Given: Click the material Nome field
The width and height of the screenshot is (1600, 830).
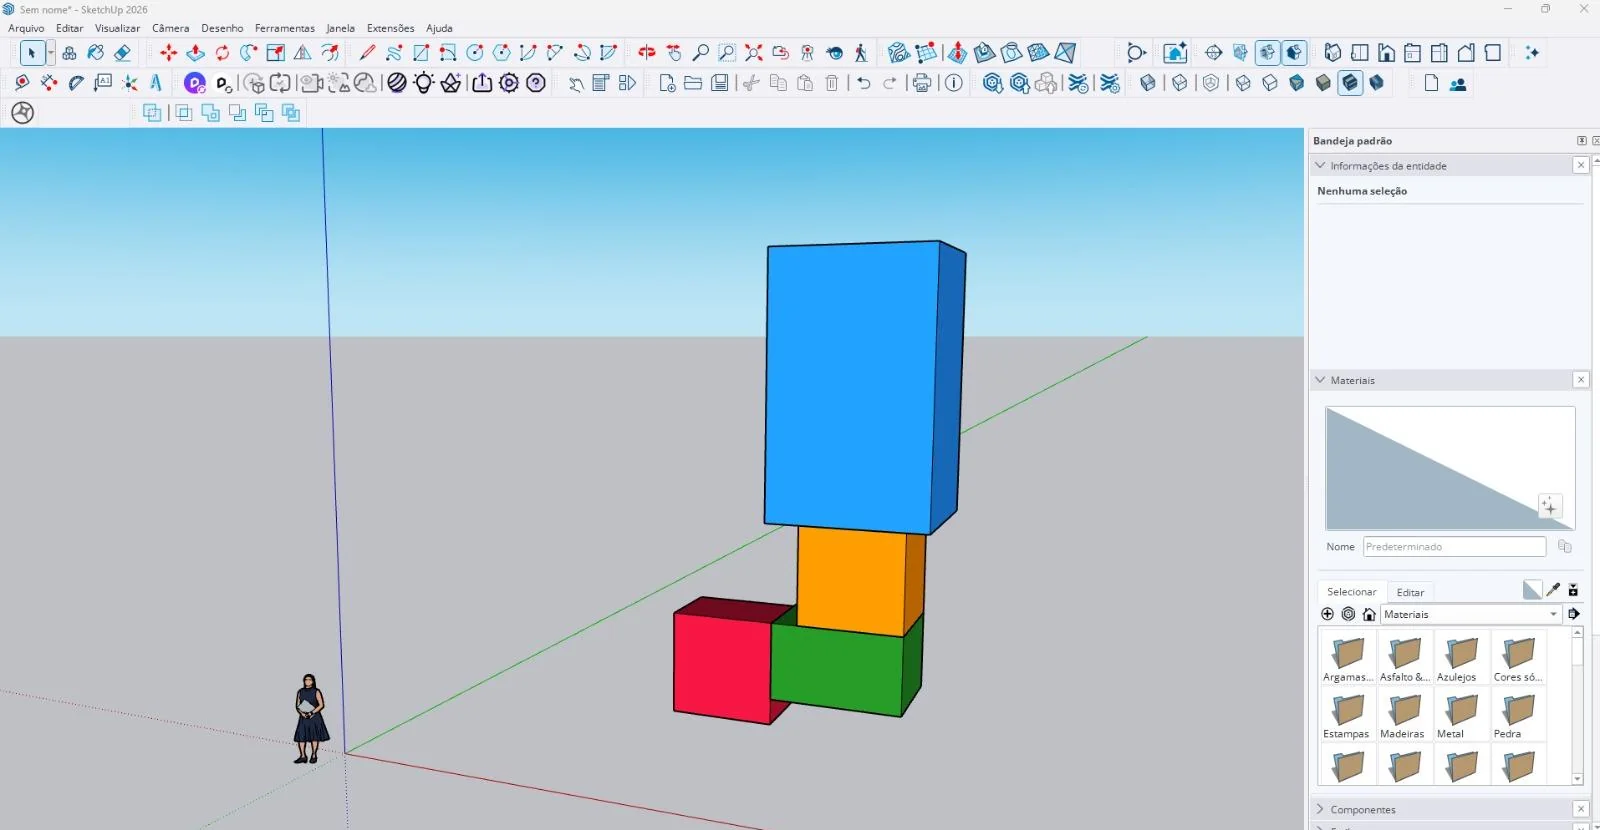Looking at the screenshot, I should click(1454, 547).
